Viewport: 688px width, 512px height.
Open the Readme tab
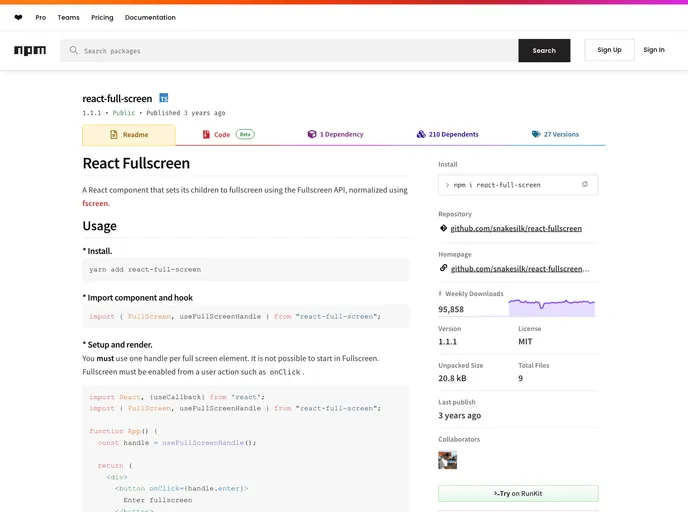[x=129, y=135]
